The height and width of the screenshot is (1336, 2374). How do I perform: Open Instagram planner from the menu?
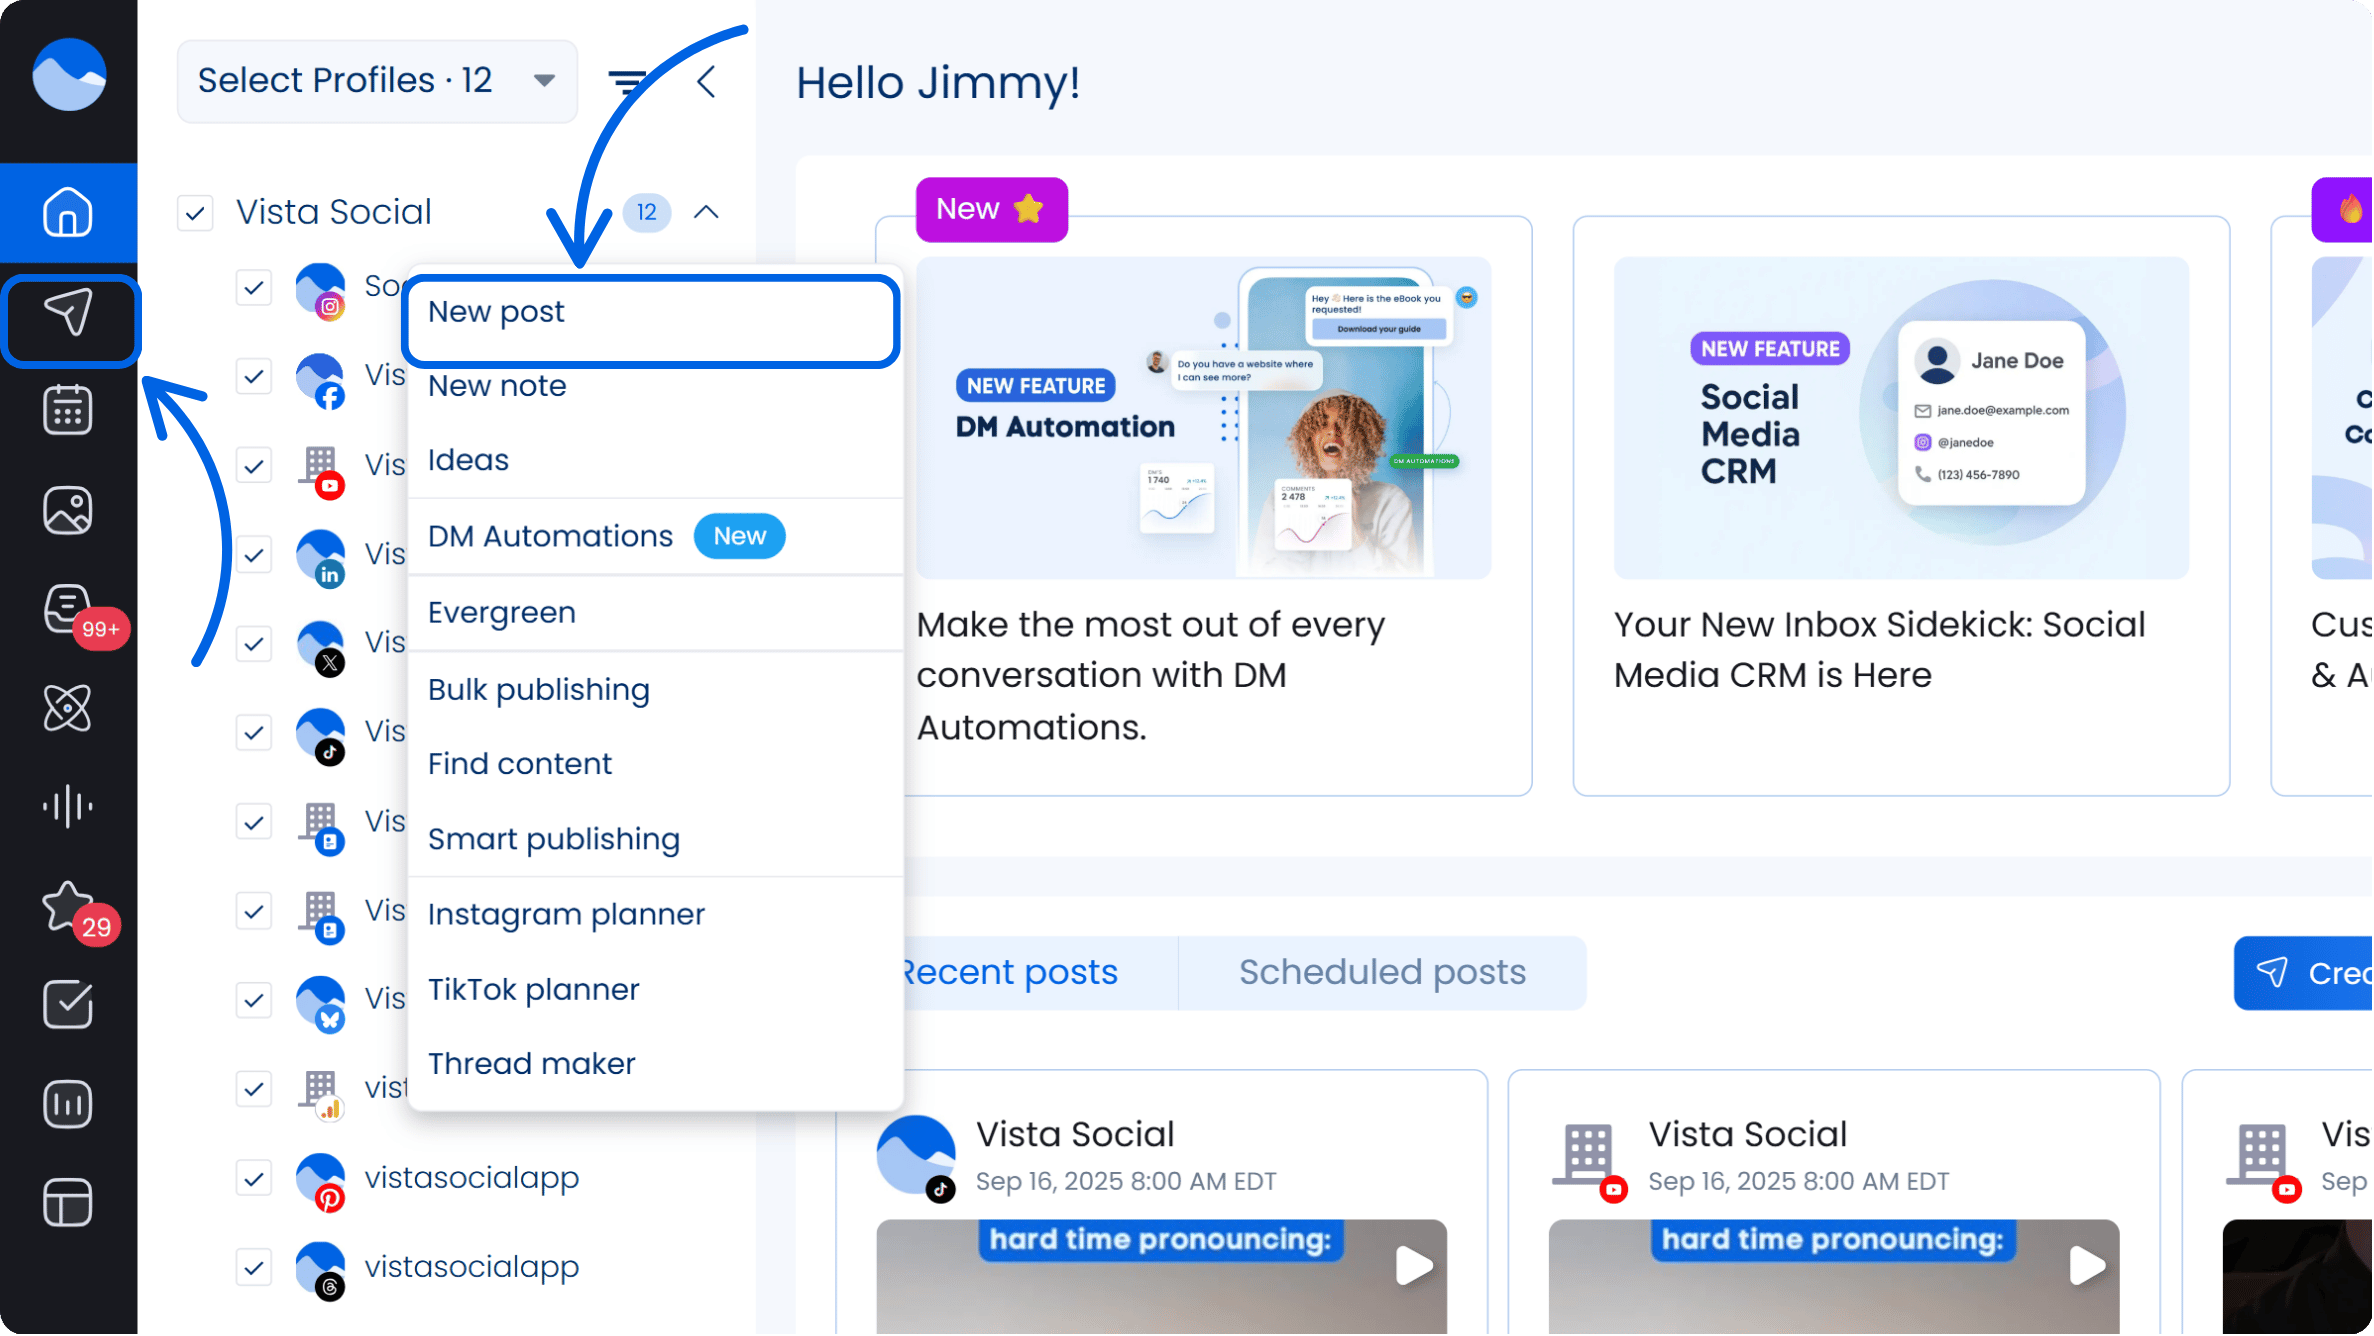(x=656, y=915)
